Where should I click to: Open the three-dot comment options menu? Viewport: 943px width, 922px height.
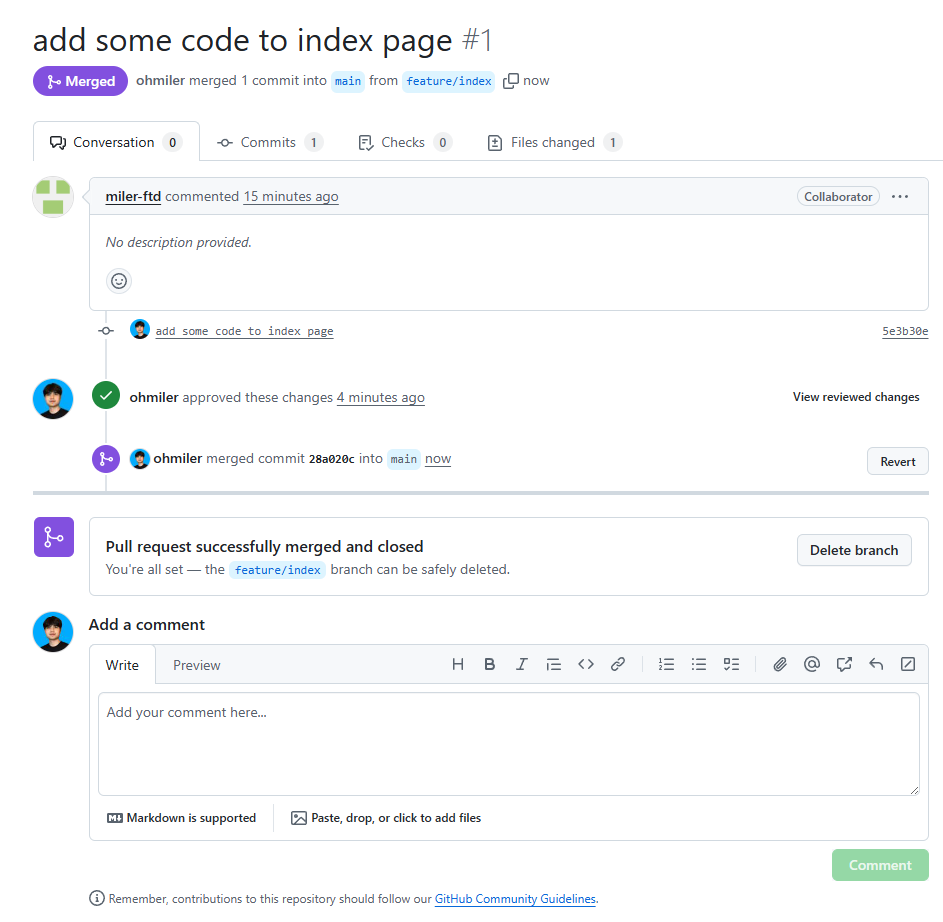[x=900, y=197]
